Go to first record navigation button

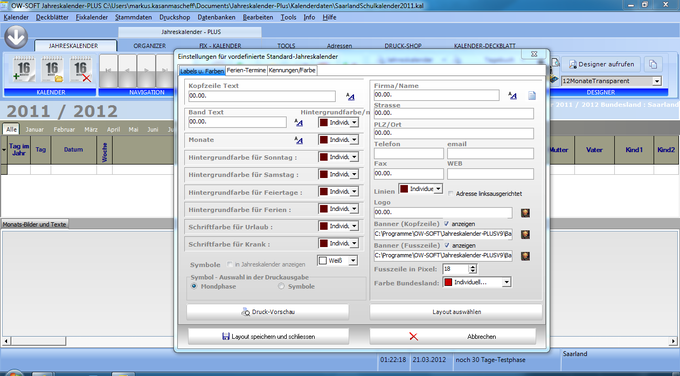(x=108, y=70)
